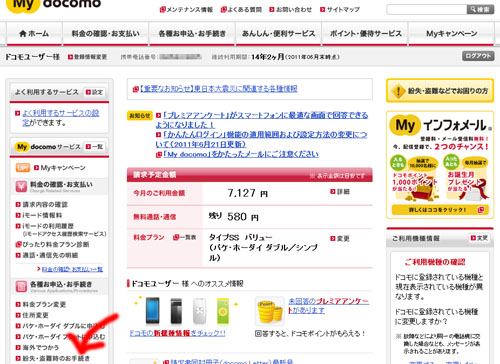Image resolution: width=500 pixels, height=364 pixels.
Task: Open 変更 for ご利用機種情報
Action: [x=479, y=238]
